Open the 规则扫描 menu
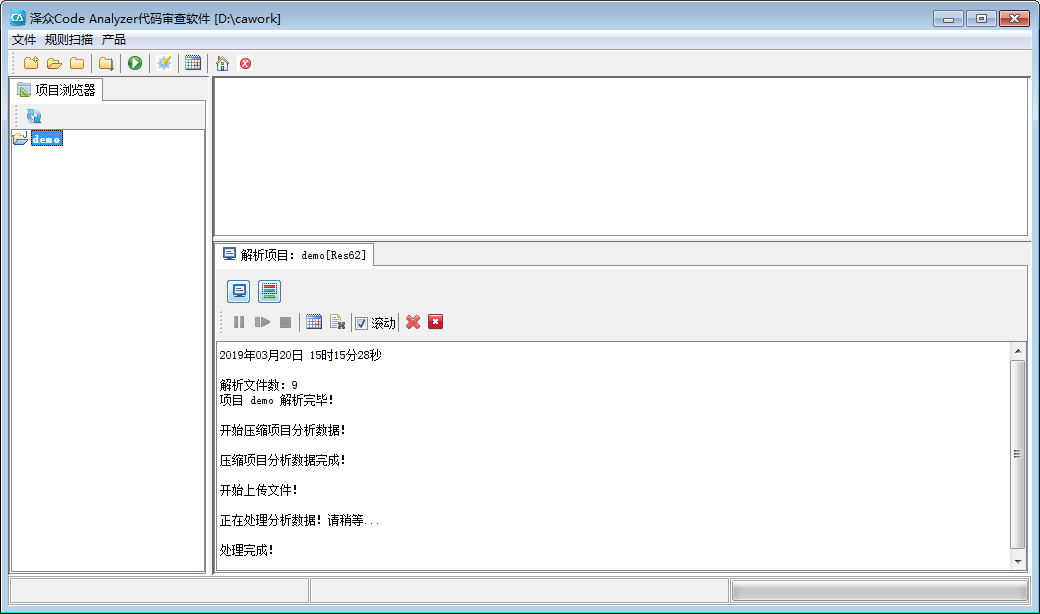Screen dimensions: 1040x614 (69, 40)
